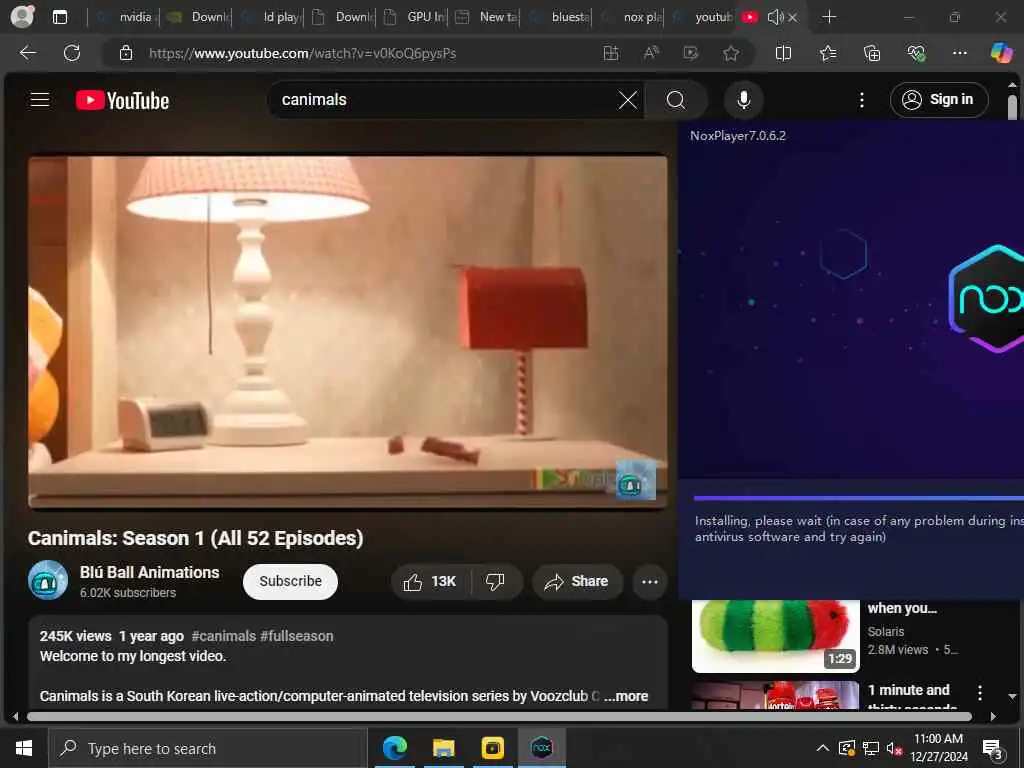
Task: Like the video with 13K likes
Action: 430,581
